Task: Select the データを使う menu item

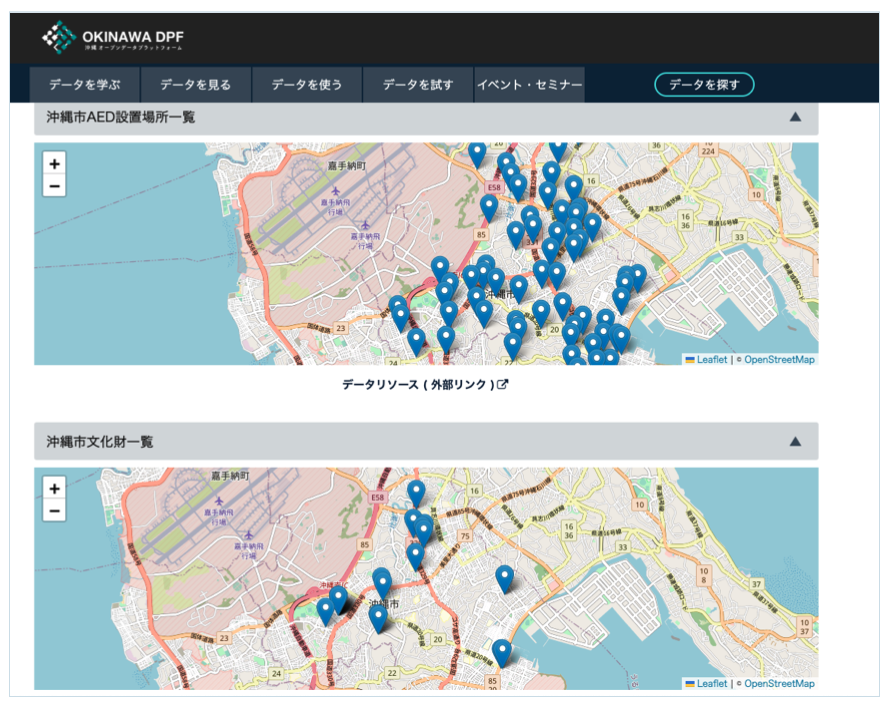Action: (306, 85)
